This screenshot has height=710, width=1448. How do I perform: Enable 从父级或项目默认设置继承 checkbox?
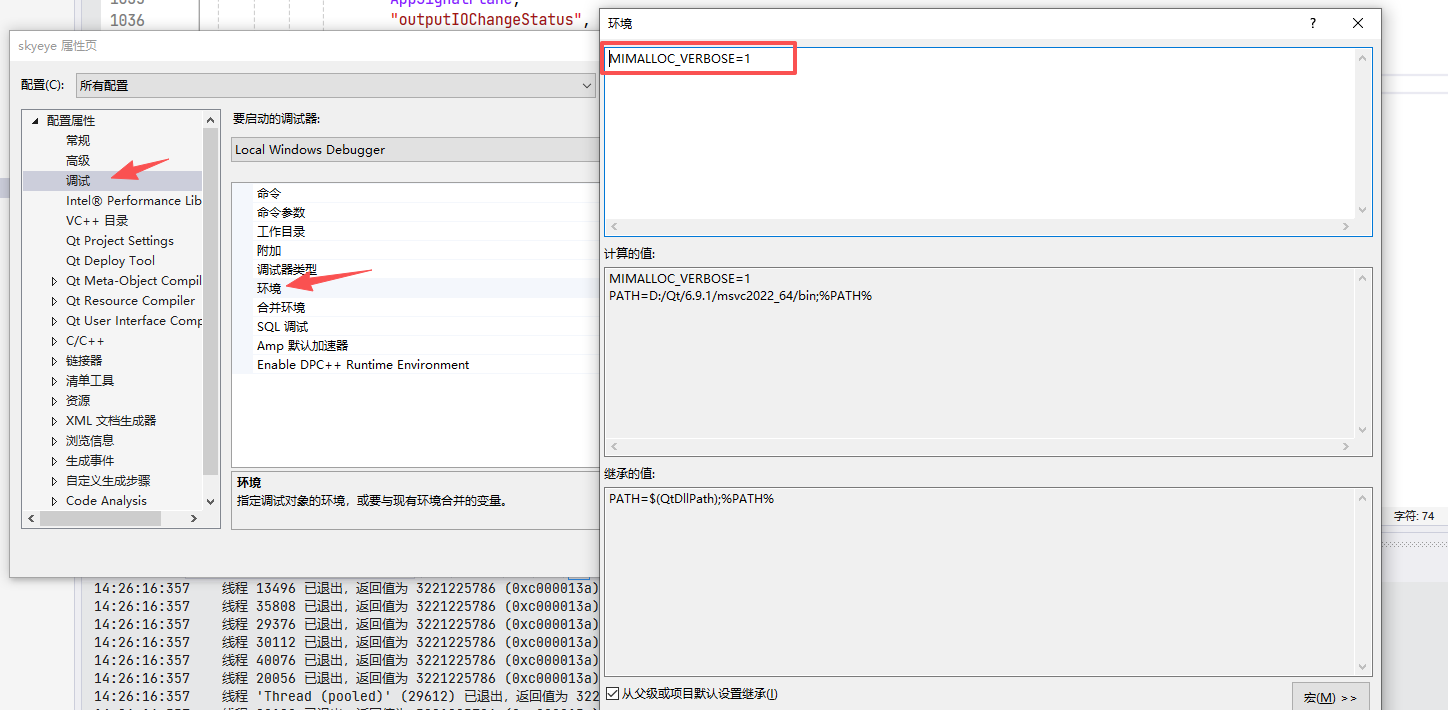click(x=612, y=693)
